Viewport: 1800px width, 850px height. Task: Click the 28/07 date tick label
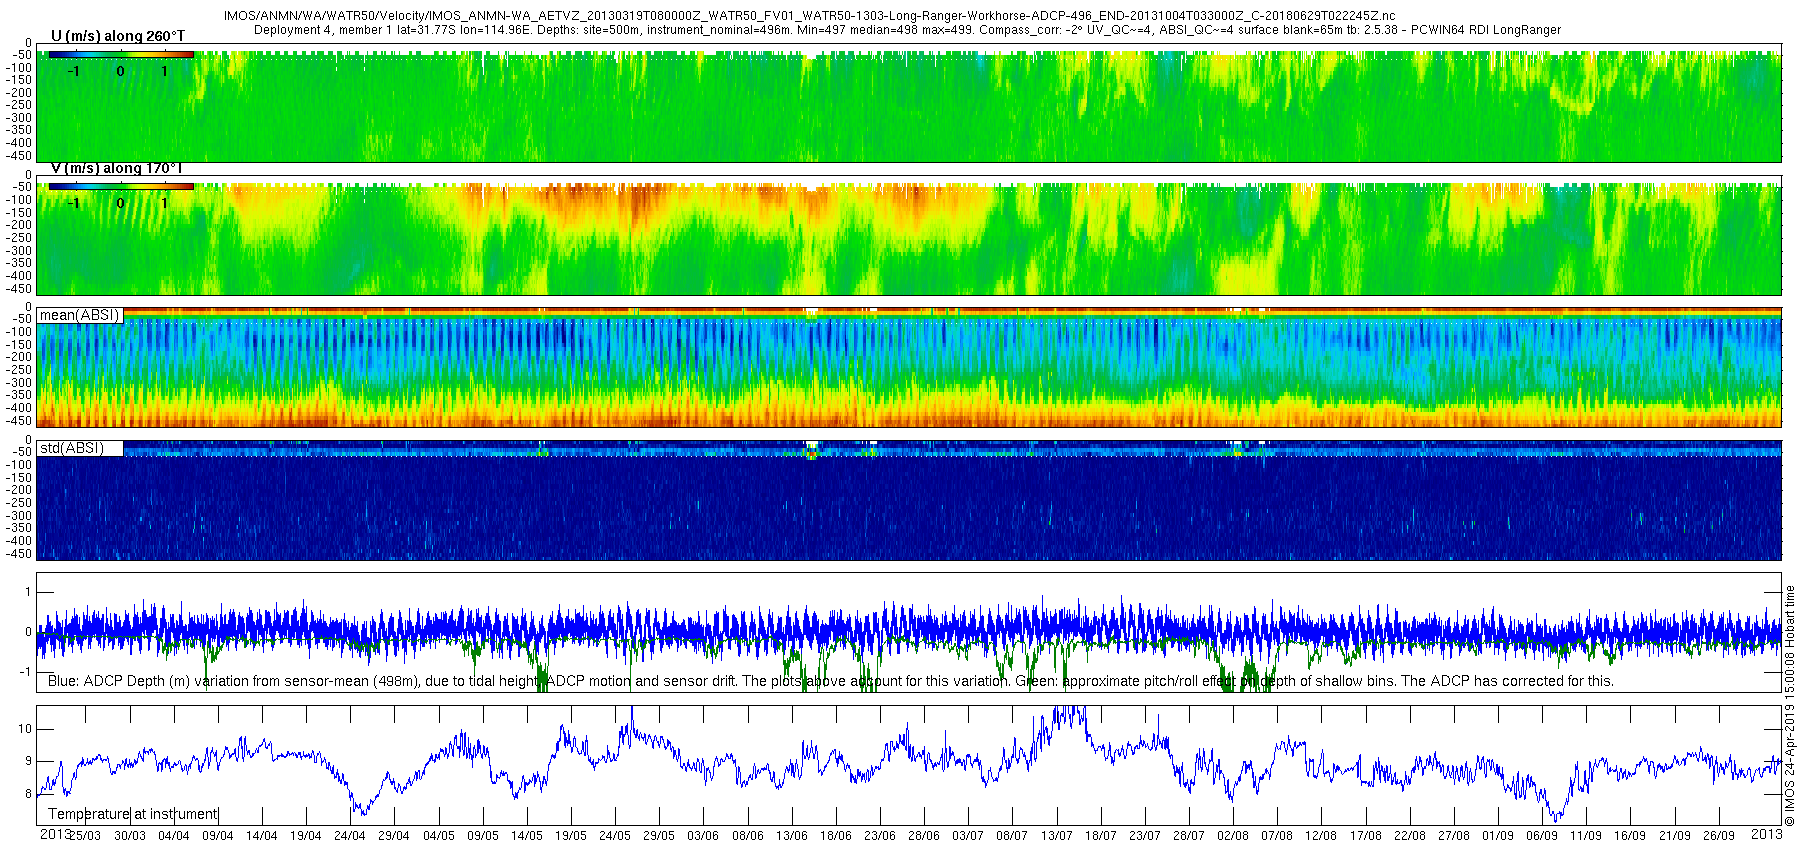[x=1188, y=836]
